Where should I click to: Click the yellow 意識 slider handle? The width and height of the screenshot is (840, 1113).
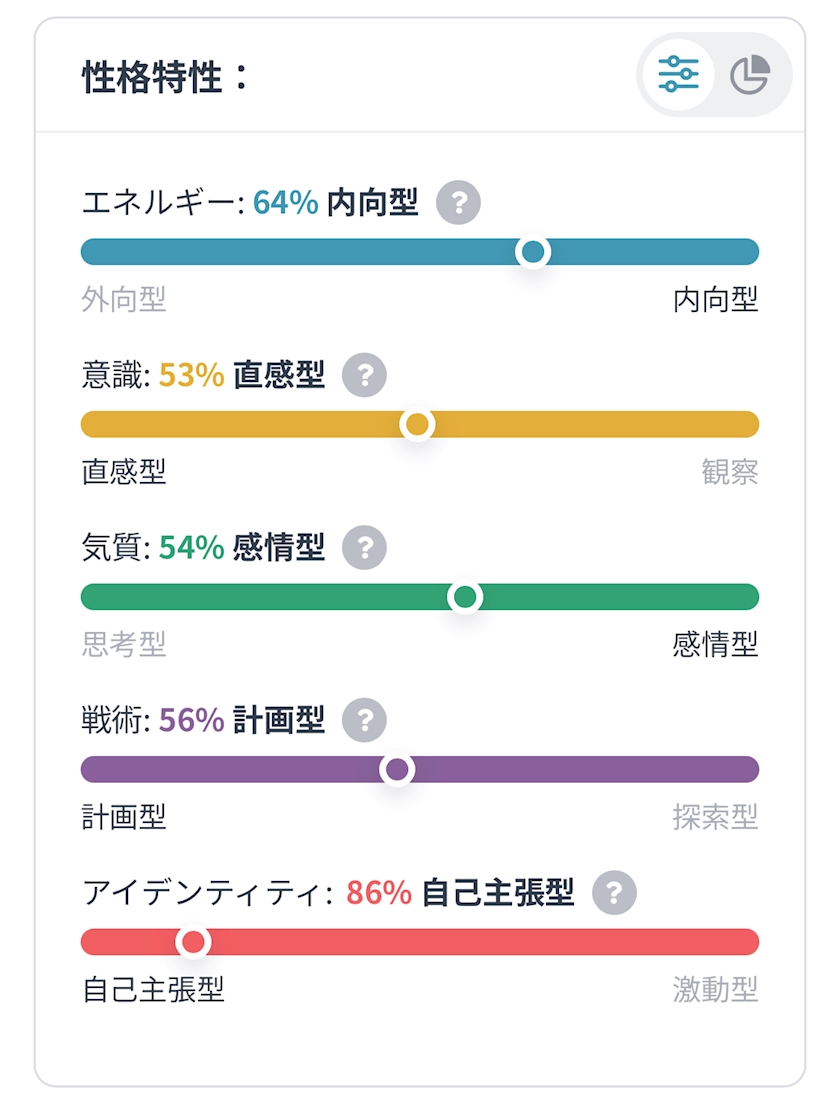pos(417,425)
